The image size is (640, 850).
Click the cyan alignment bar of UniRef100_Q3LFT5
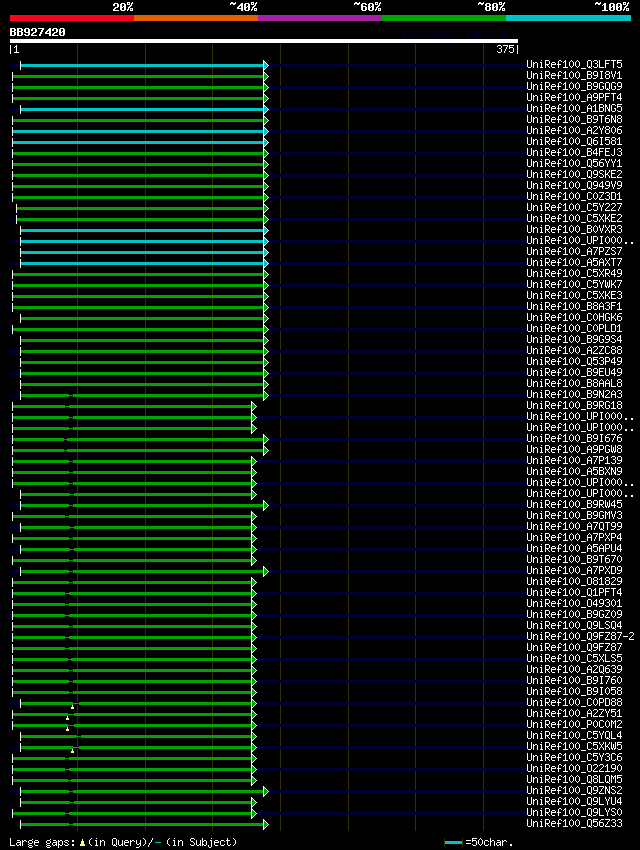pos(142,66)
